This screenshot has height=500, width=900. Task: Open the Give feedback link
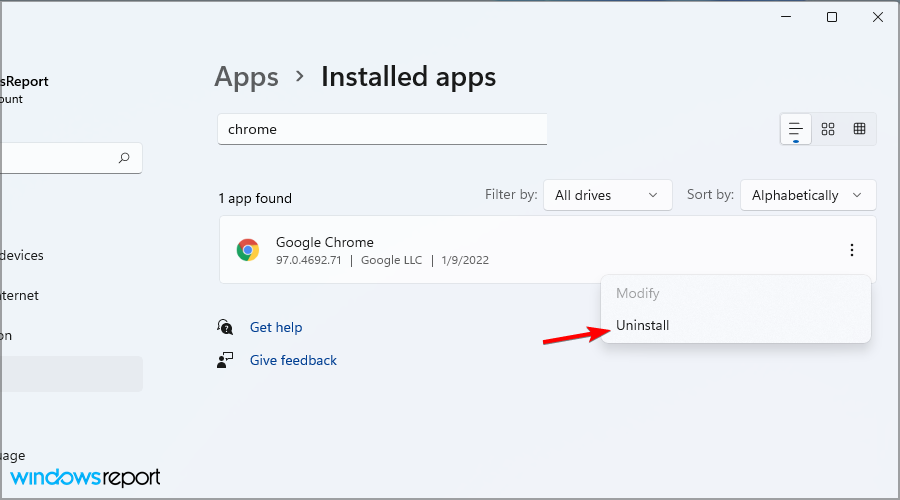point(293,361)
